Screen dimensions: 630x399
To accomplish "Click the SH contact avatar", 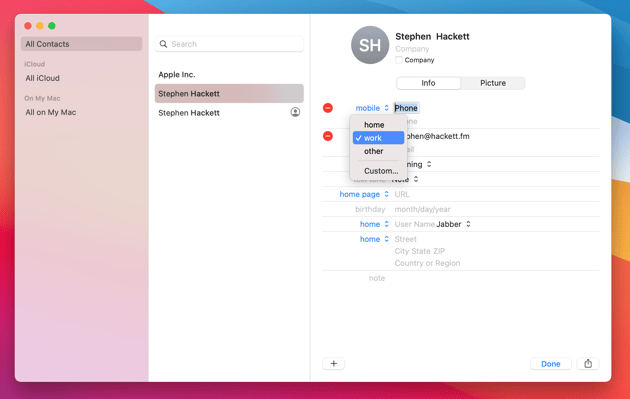I will point(370,45).
